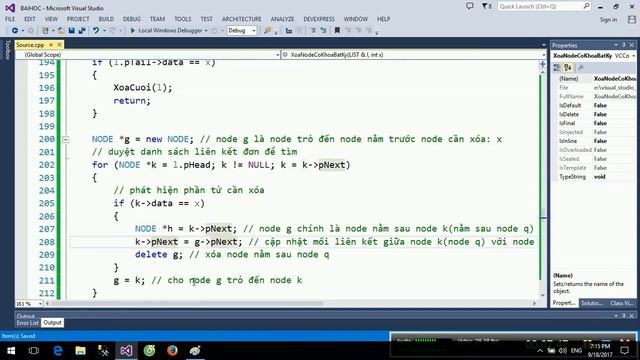Open Task View on the taskbar
Viewport: 640px width, 360px height.
(x=34, y=351)
